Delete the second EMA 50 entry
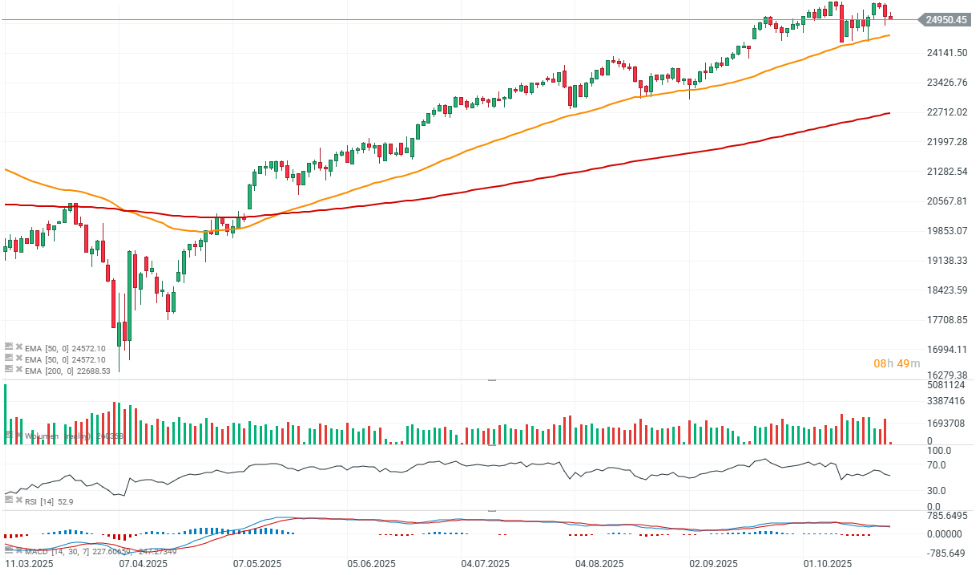 19,358
